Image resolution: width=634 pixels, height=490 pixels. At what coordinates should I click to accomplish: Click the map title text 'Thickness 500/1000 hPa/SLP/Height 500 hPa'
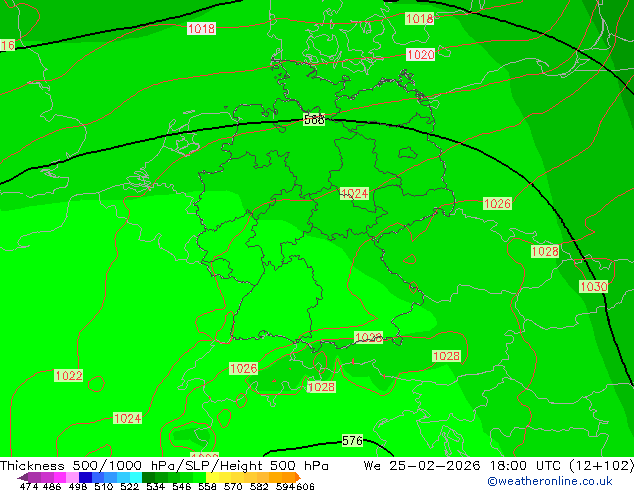point(164,466)
